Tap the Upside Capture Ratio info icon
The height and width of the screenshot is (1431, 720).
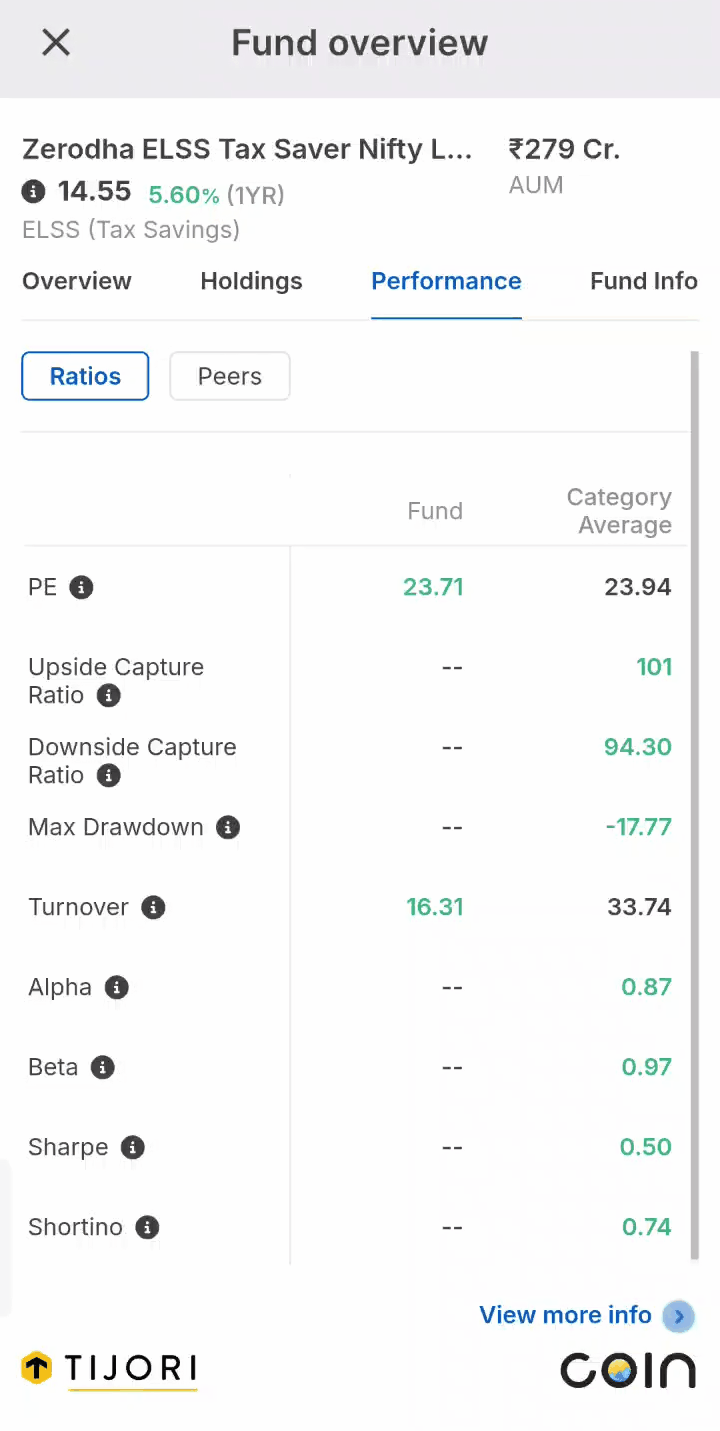[x=108, y=696]
